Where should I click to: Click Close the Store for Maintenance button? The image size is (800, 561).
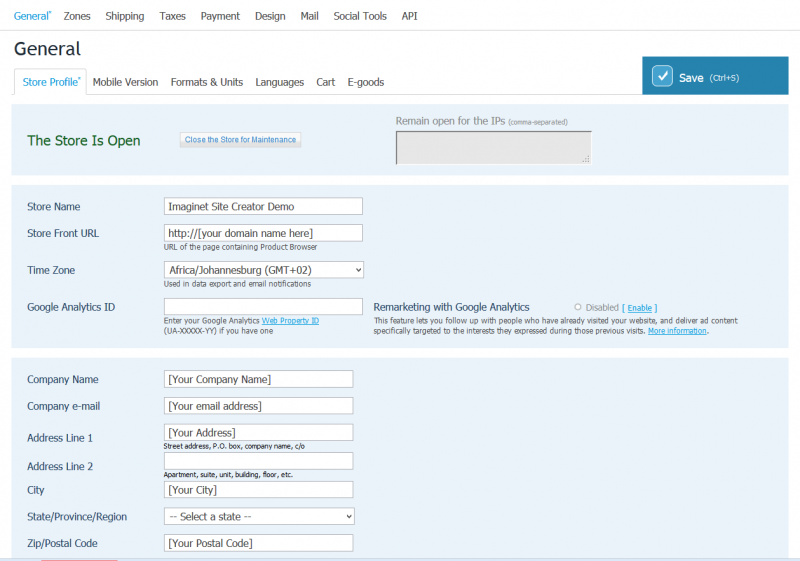(240, 140)
